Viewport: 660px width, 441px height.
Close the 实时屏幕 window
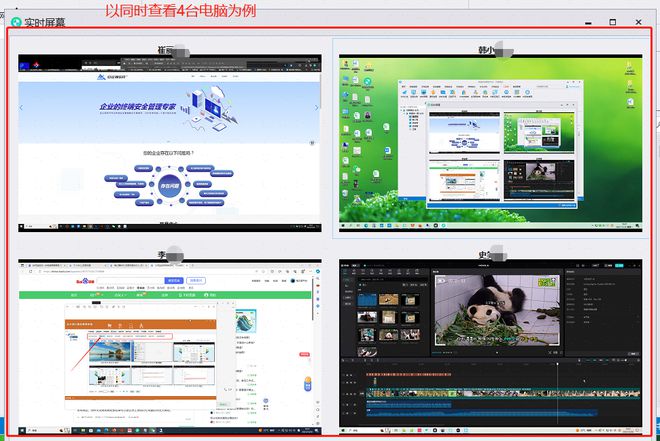pos(638,22)
